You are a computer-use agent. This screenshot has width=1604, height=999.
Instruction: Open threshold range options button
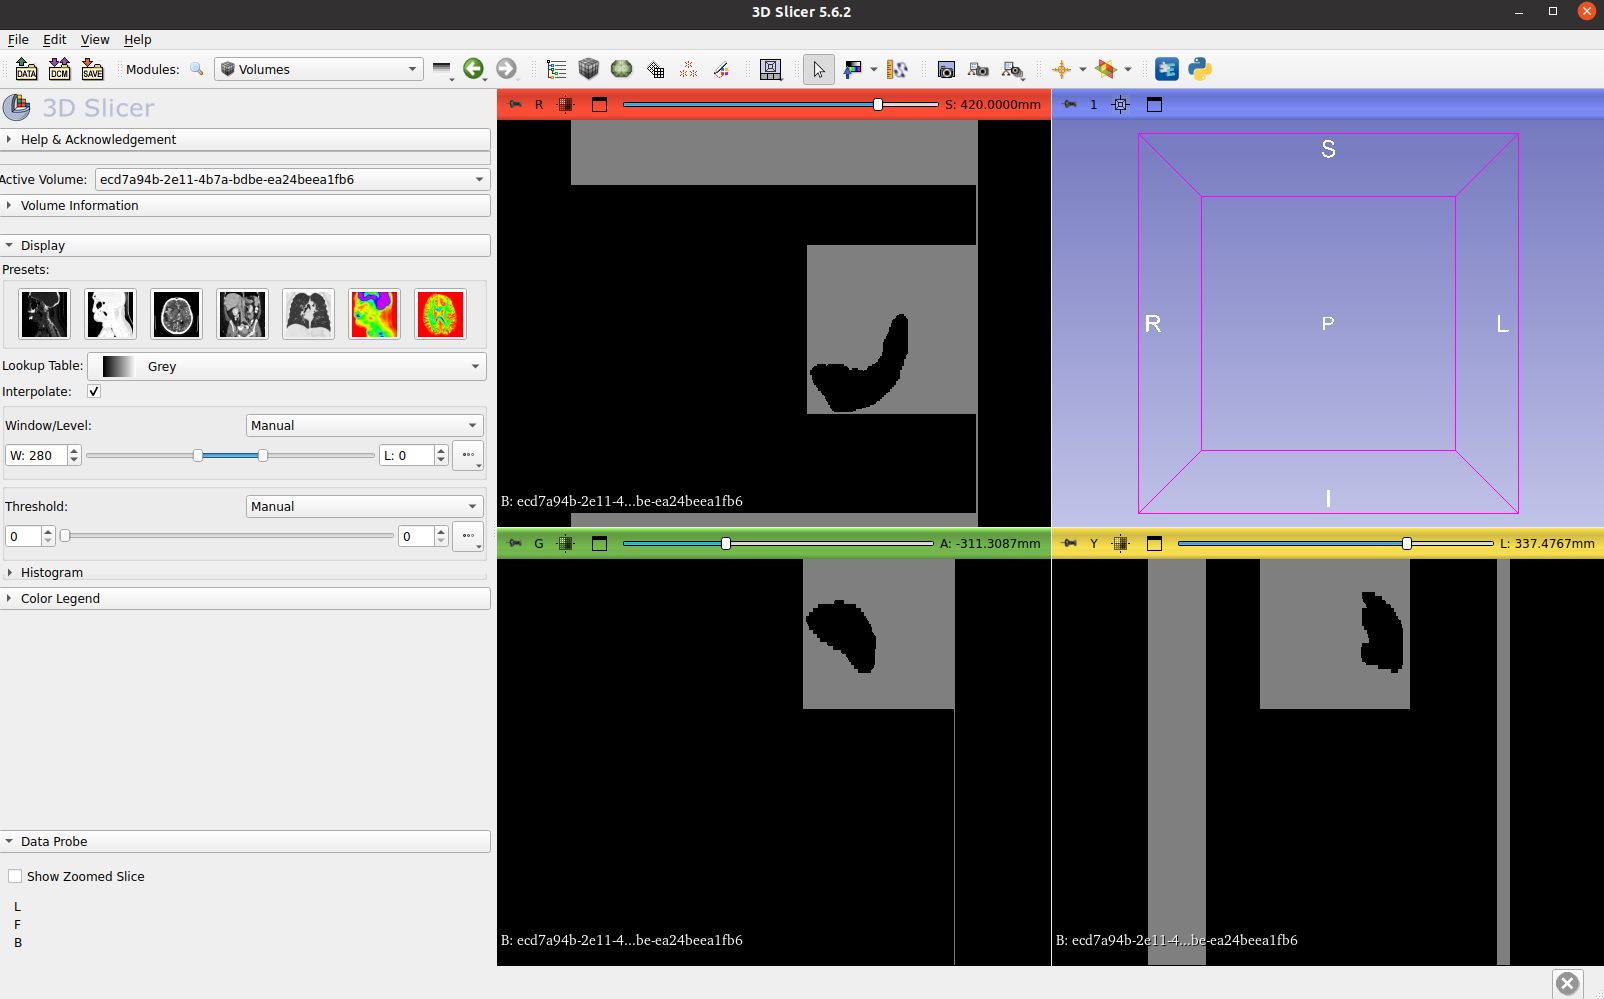click(468, 536)
